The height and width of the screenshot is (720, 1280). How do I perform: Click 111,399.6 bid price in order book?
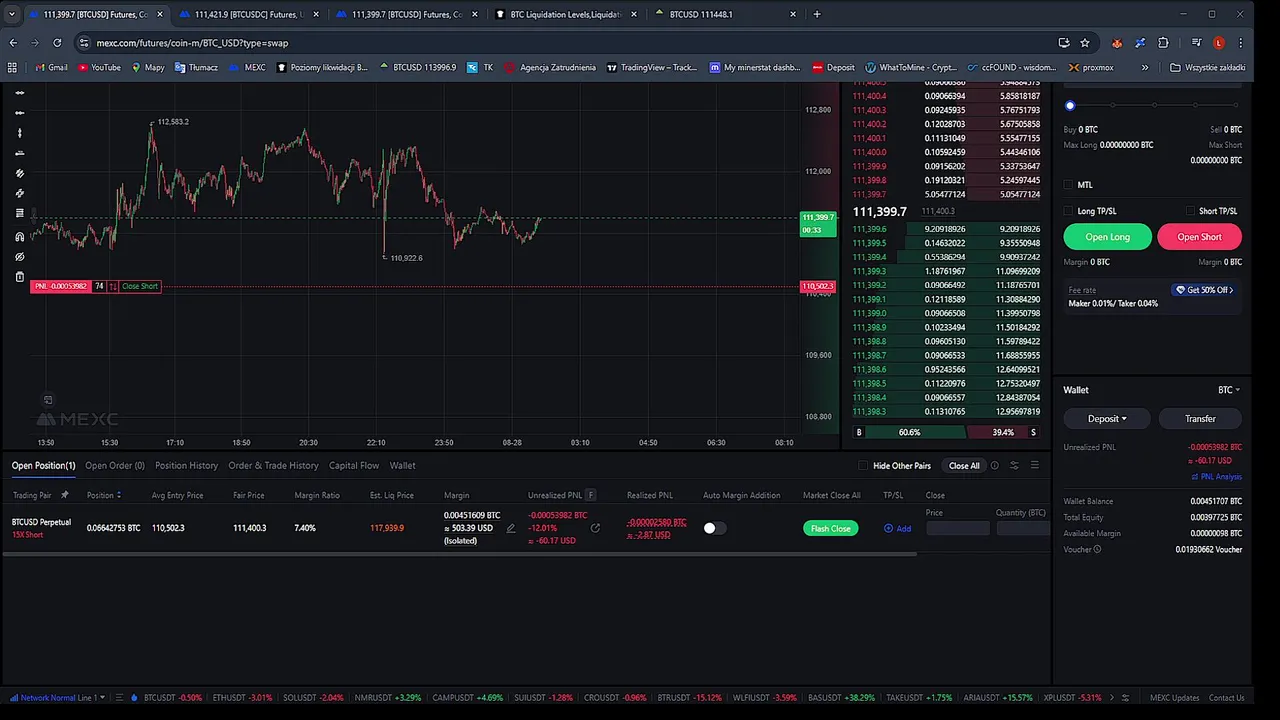coord(869,229)
